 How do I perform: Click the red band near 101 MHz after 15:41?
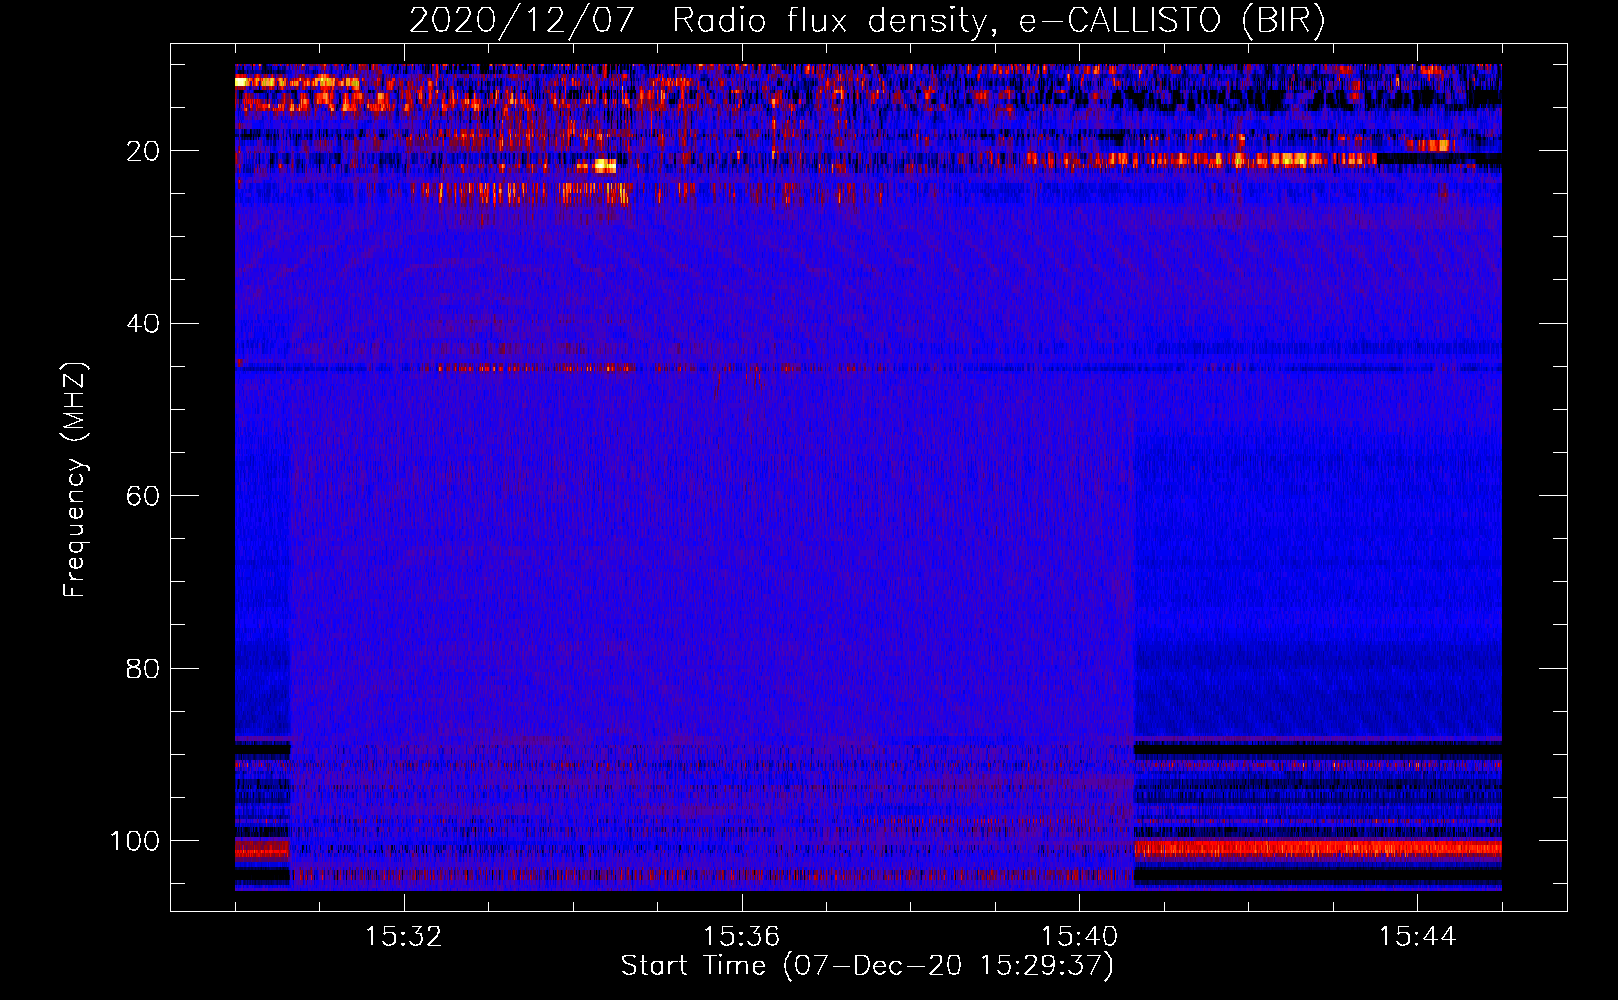click(1318, 849)
